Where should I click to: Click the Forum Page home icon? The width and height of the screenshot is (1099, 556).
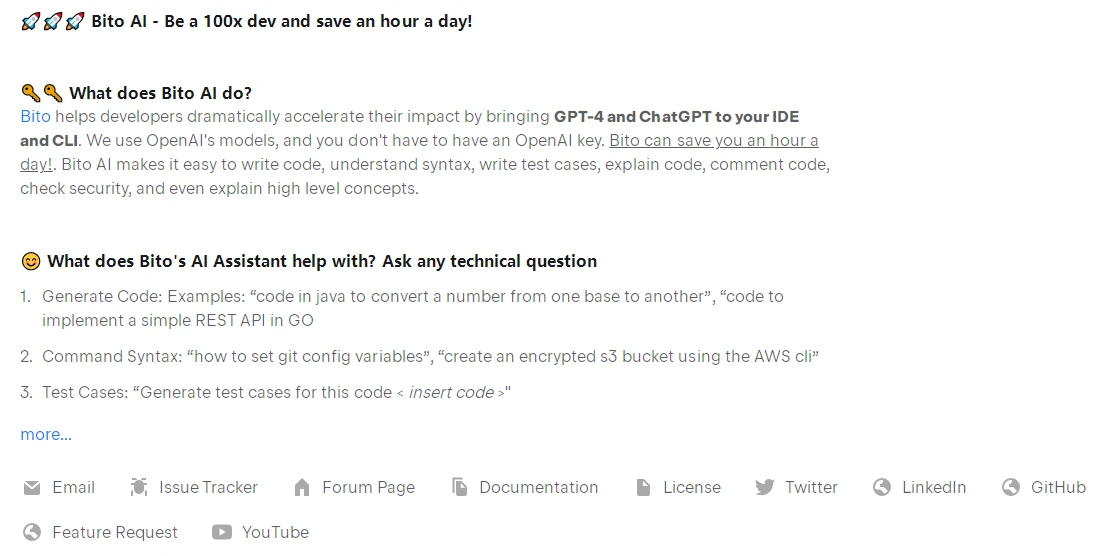pyautogui.click(x=302, y=487)
